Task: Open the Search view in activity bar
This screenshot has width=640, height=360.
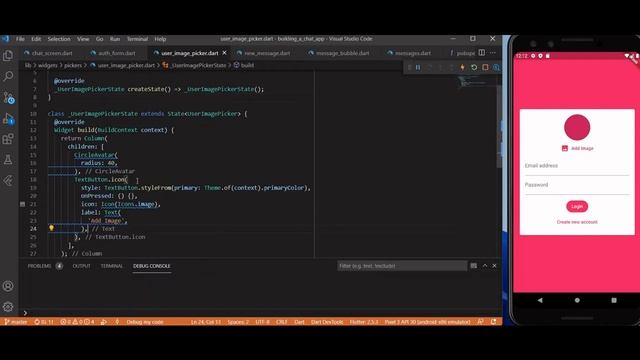Action: [x=8, y=76]
